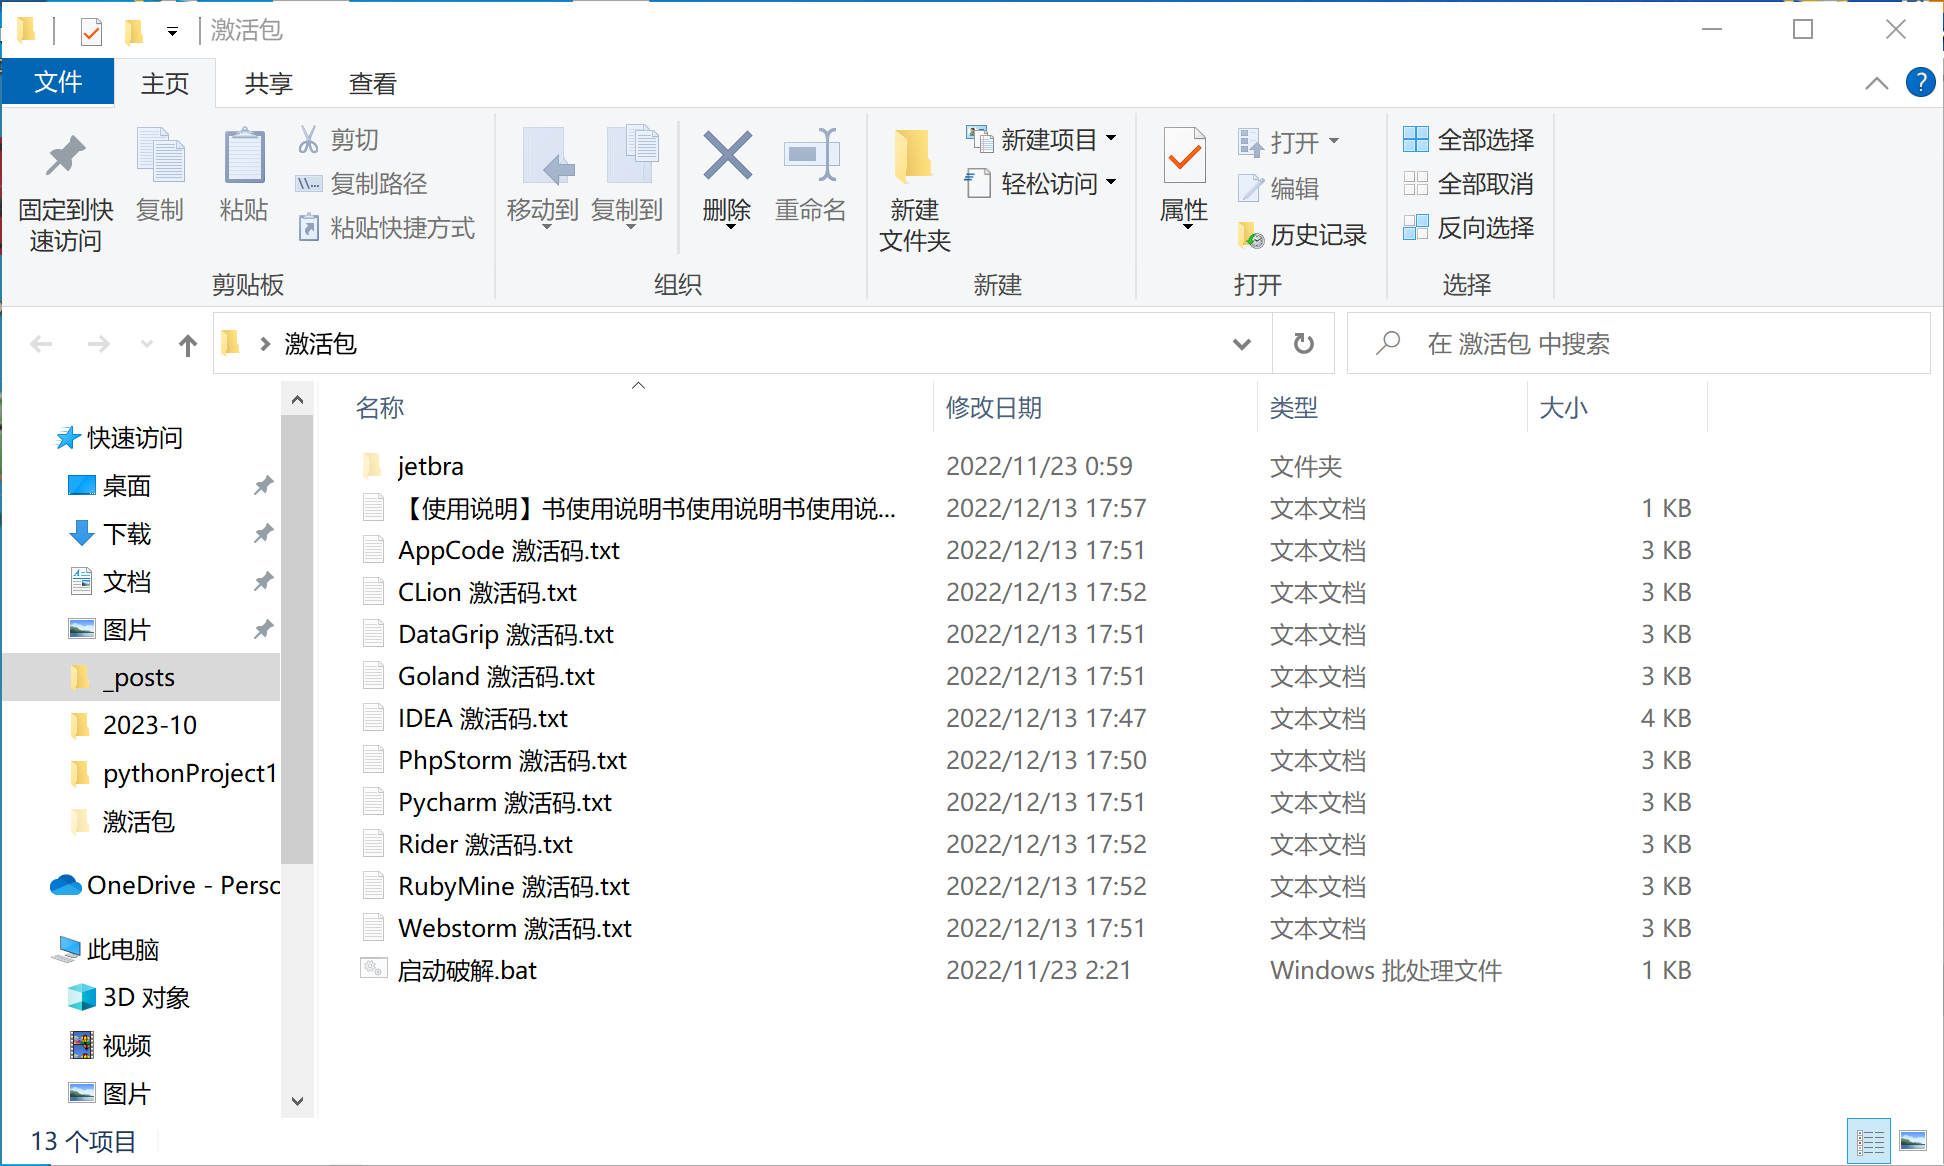This screenshot has height=1166, width=1944.
Task: Click Select all (全部选择) in ribbon
Action: [x=1468, y=140]
